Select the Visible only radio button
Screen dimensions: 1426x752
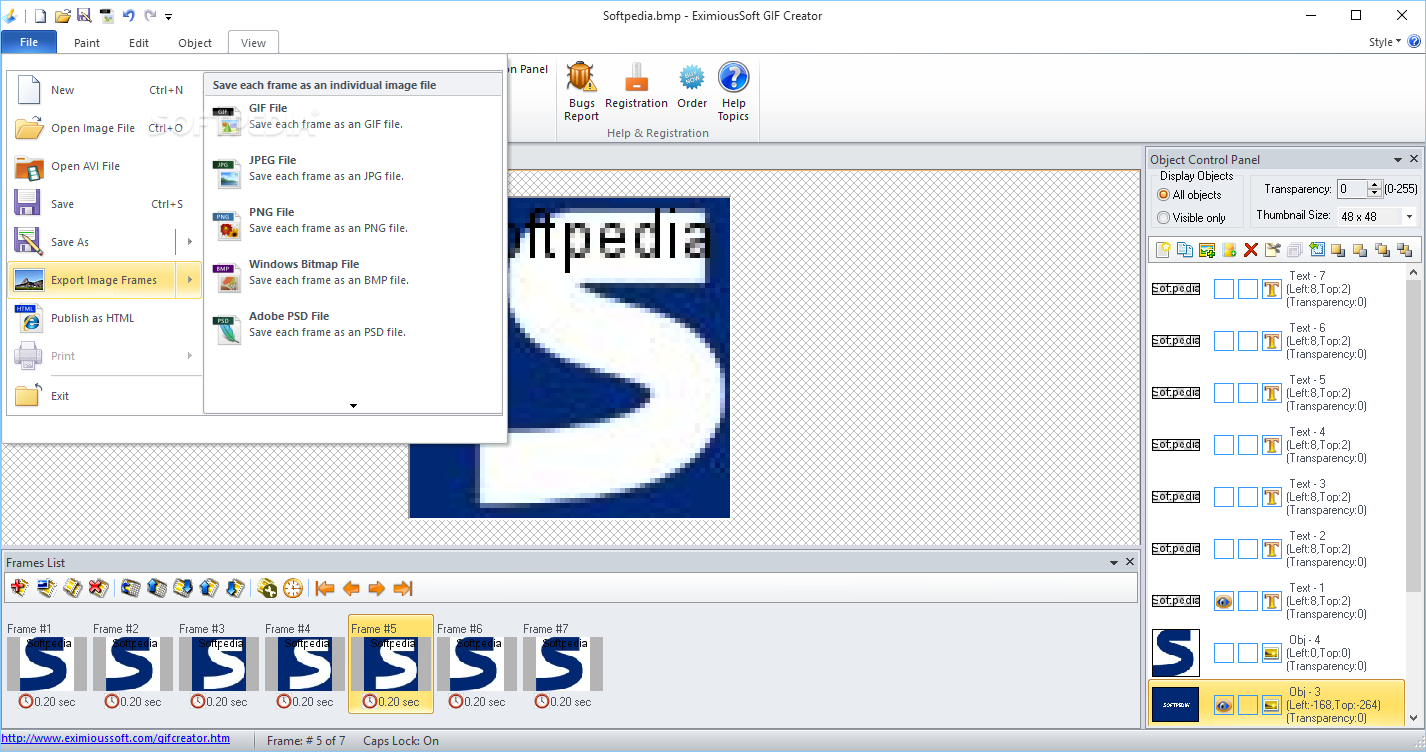[x=1163, y=218]
